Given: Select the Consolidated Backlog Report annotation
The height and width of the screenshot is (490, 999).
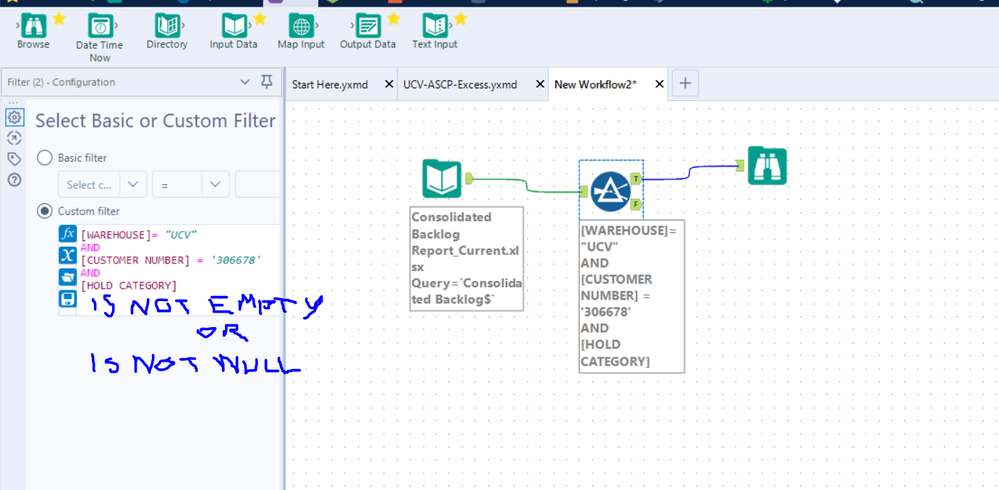Looking at the screenshot, I should click(466, 258).
